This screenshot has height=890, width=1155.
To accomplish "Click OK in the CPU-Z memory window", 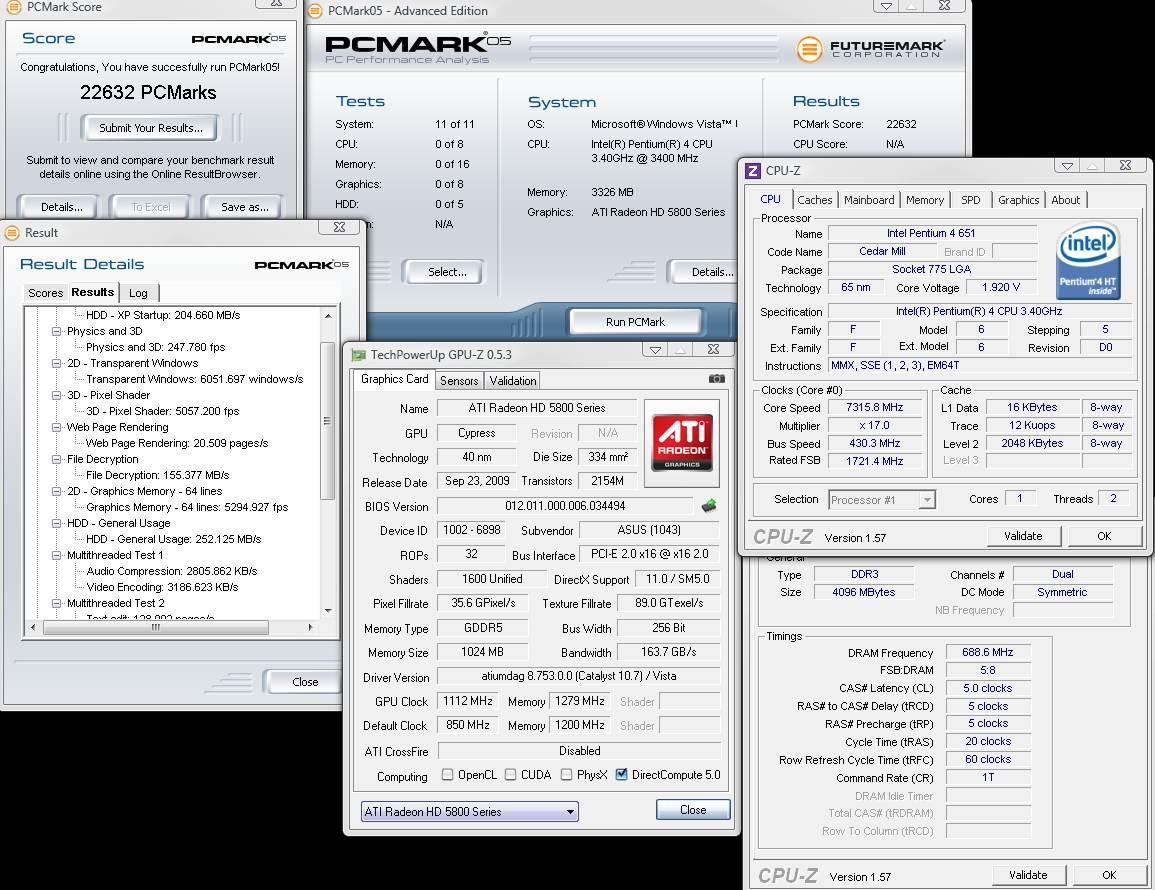I will 1109,875.
